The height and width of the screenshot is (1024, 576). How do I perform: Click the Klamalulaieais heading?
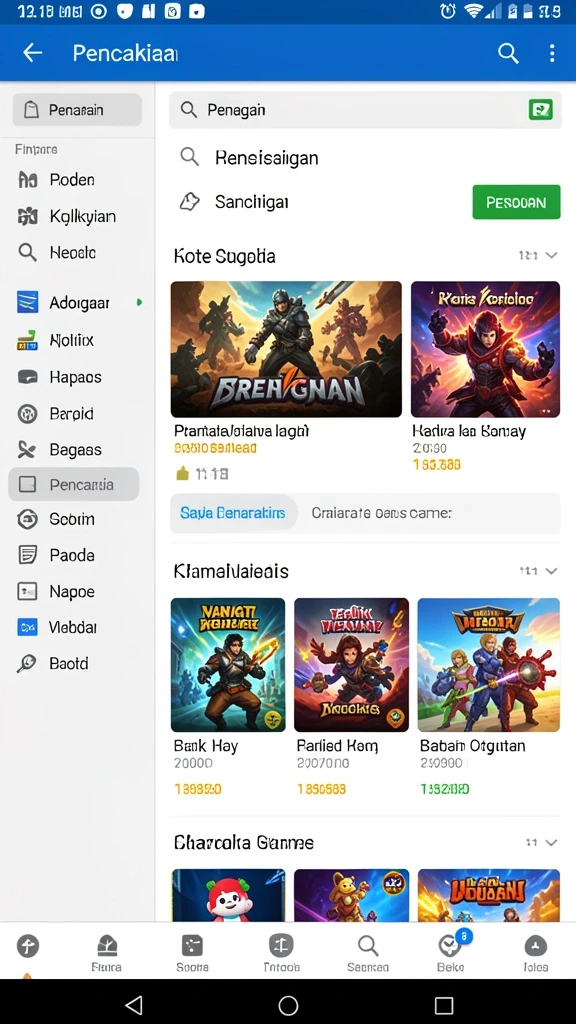[x=231, y=571]
